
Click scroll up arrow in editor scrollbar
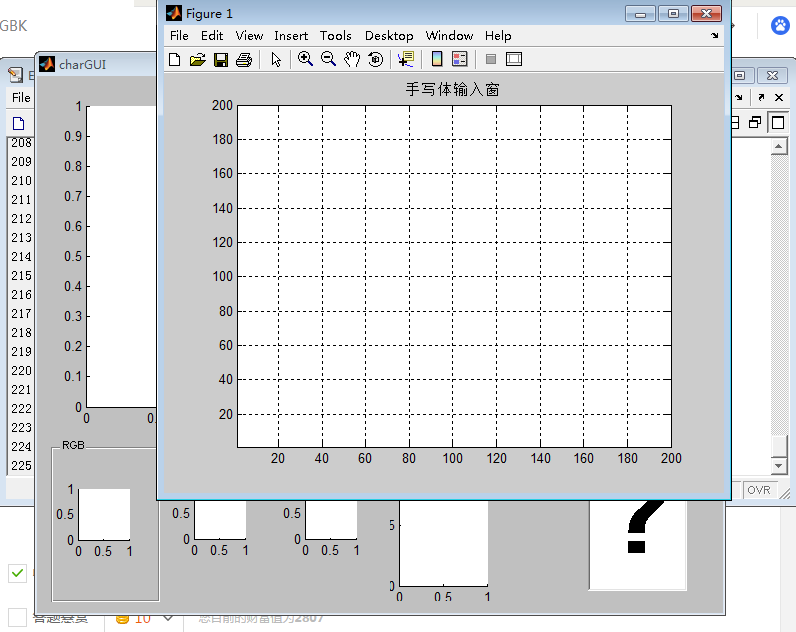point(779,147)
